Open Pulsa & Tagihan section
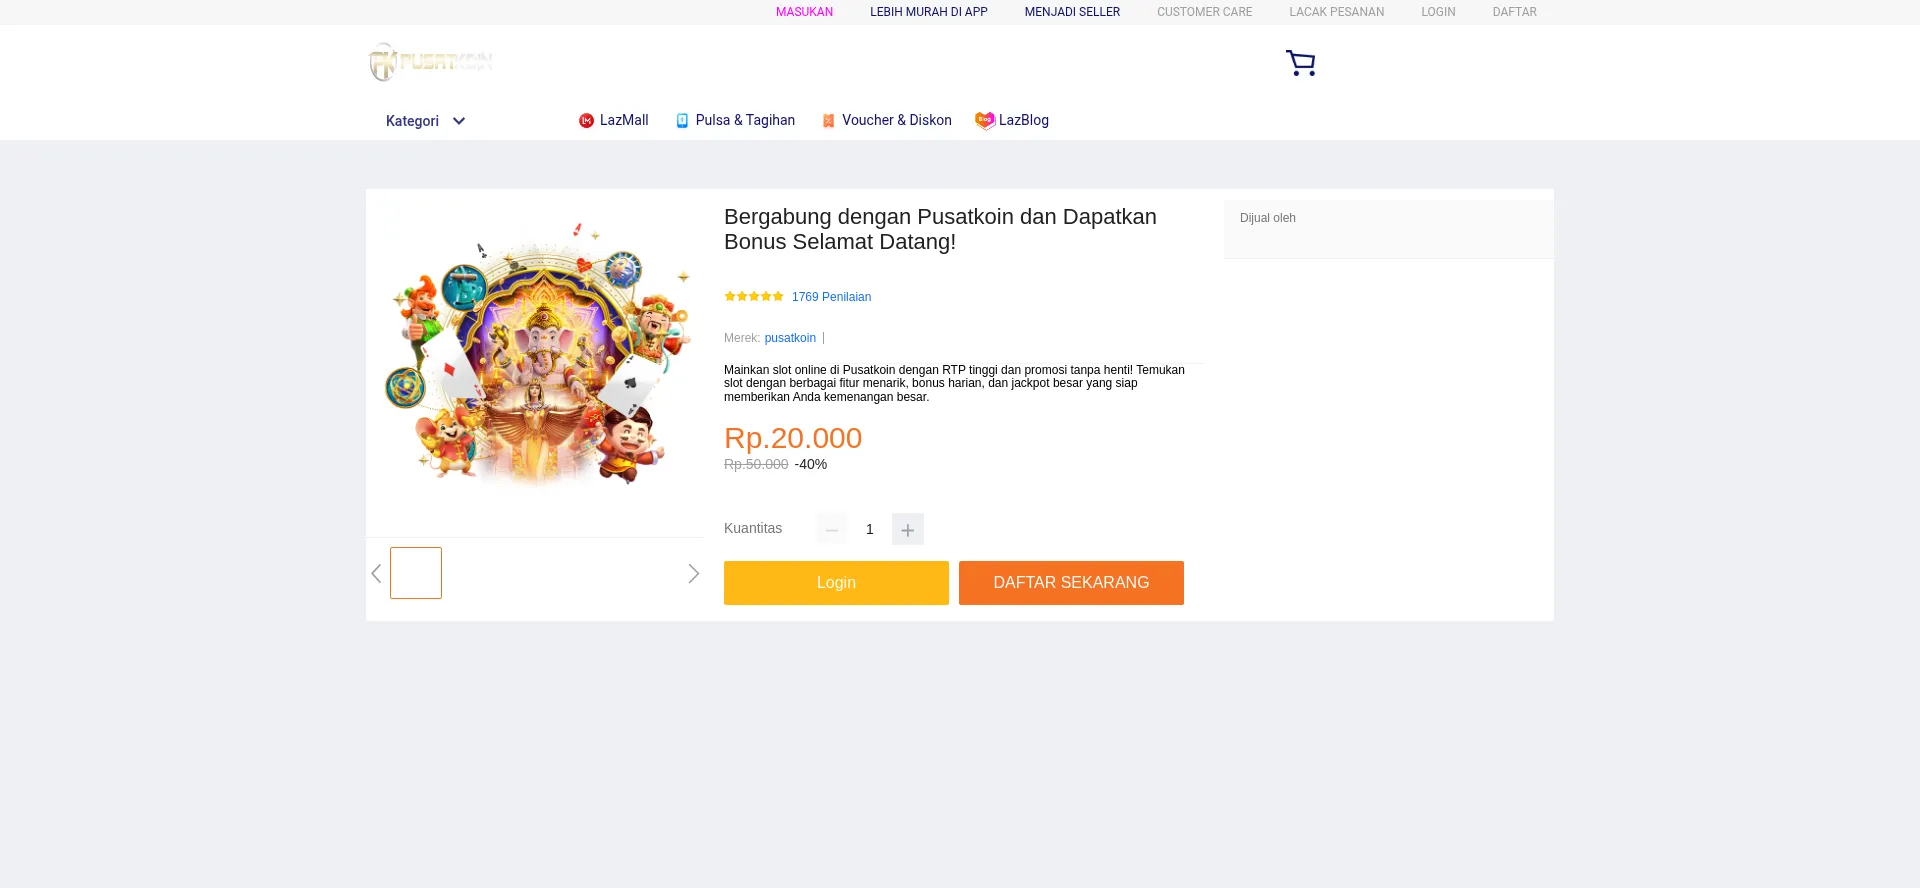Screen dimensions: 1920x888 pos(735,120)
